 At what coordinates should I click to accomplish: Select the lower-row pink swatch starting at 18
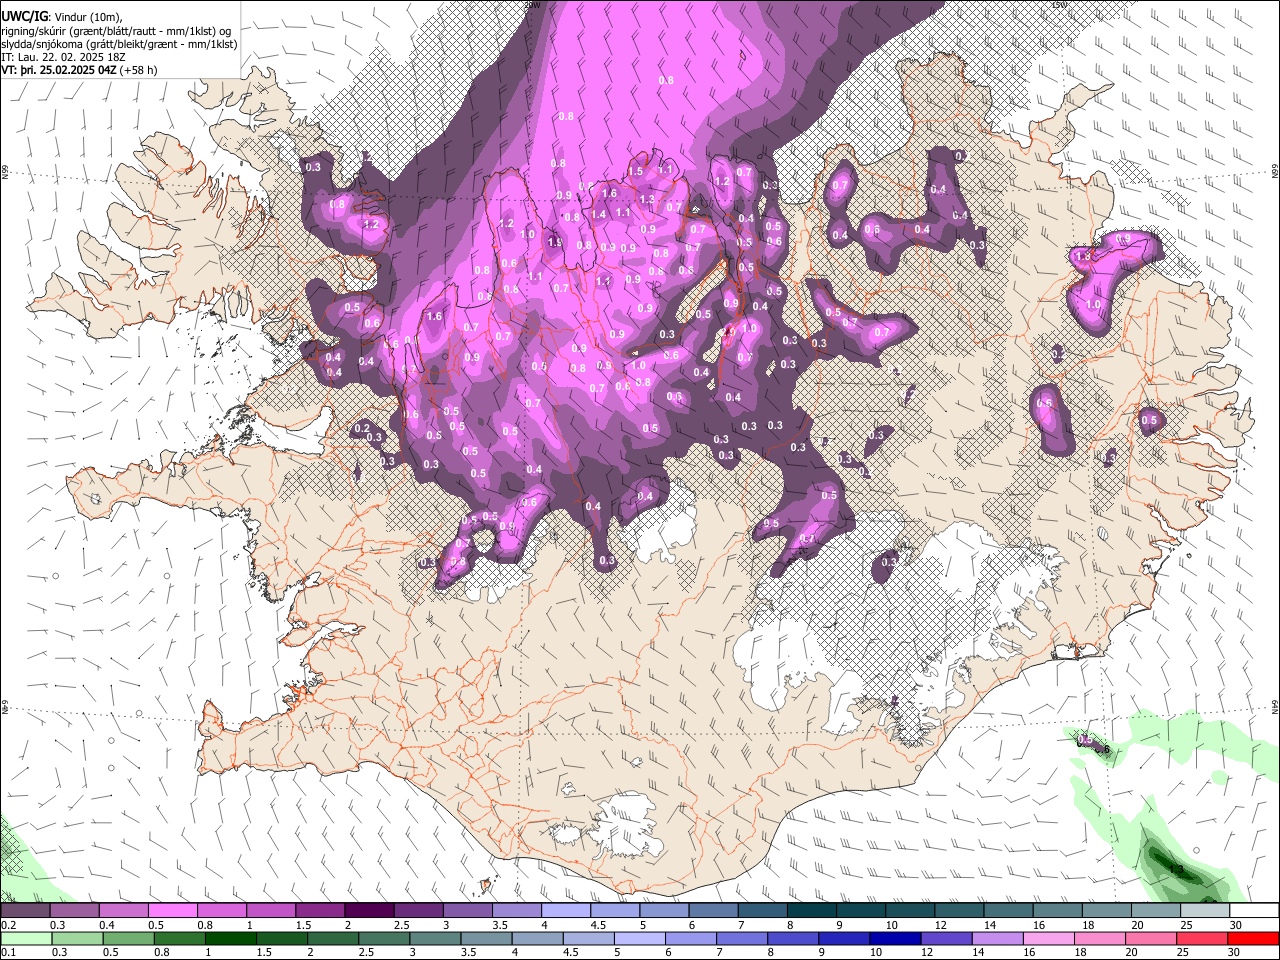click(x=1098, y=939)
